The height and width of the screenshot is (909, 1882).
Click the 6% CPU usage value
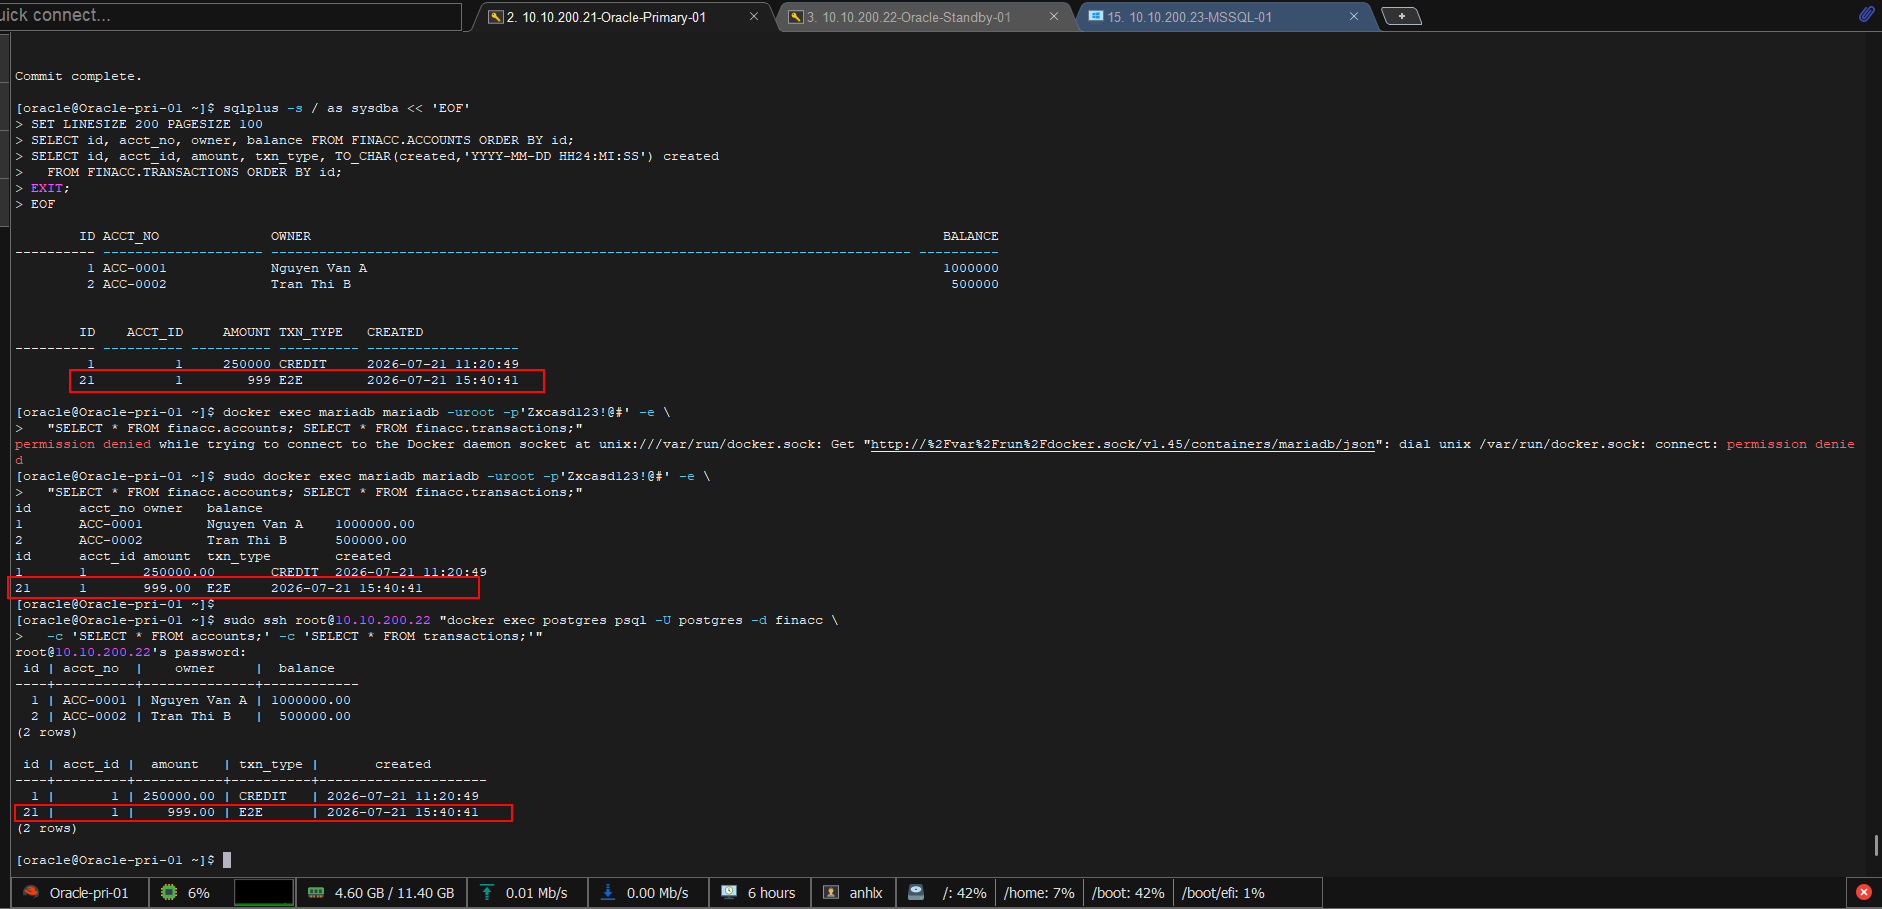(x=199, y=893)
